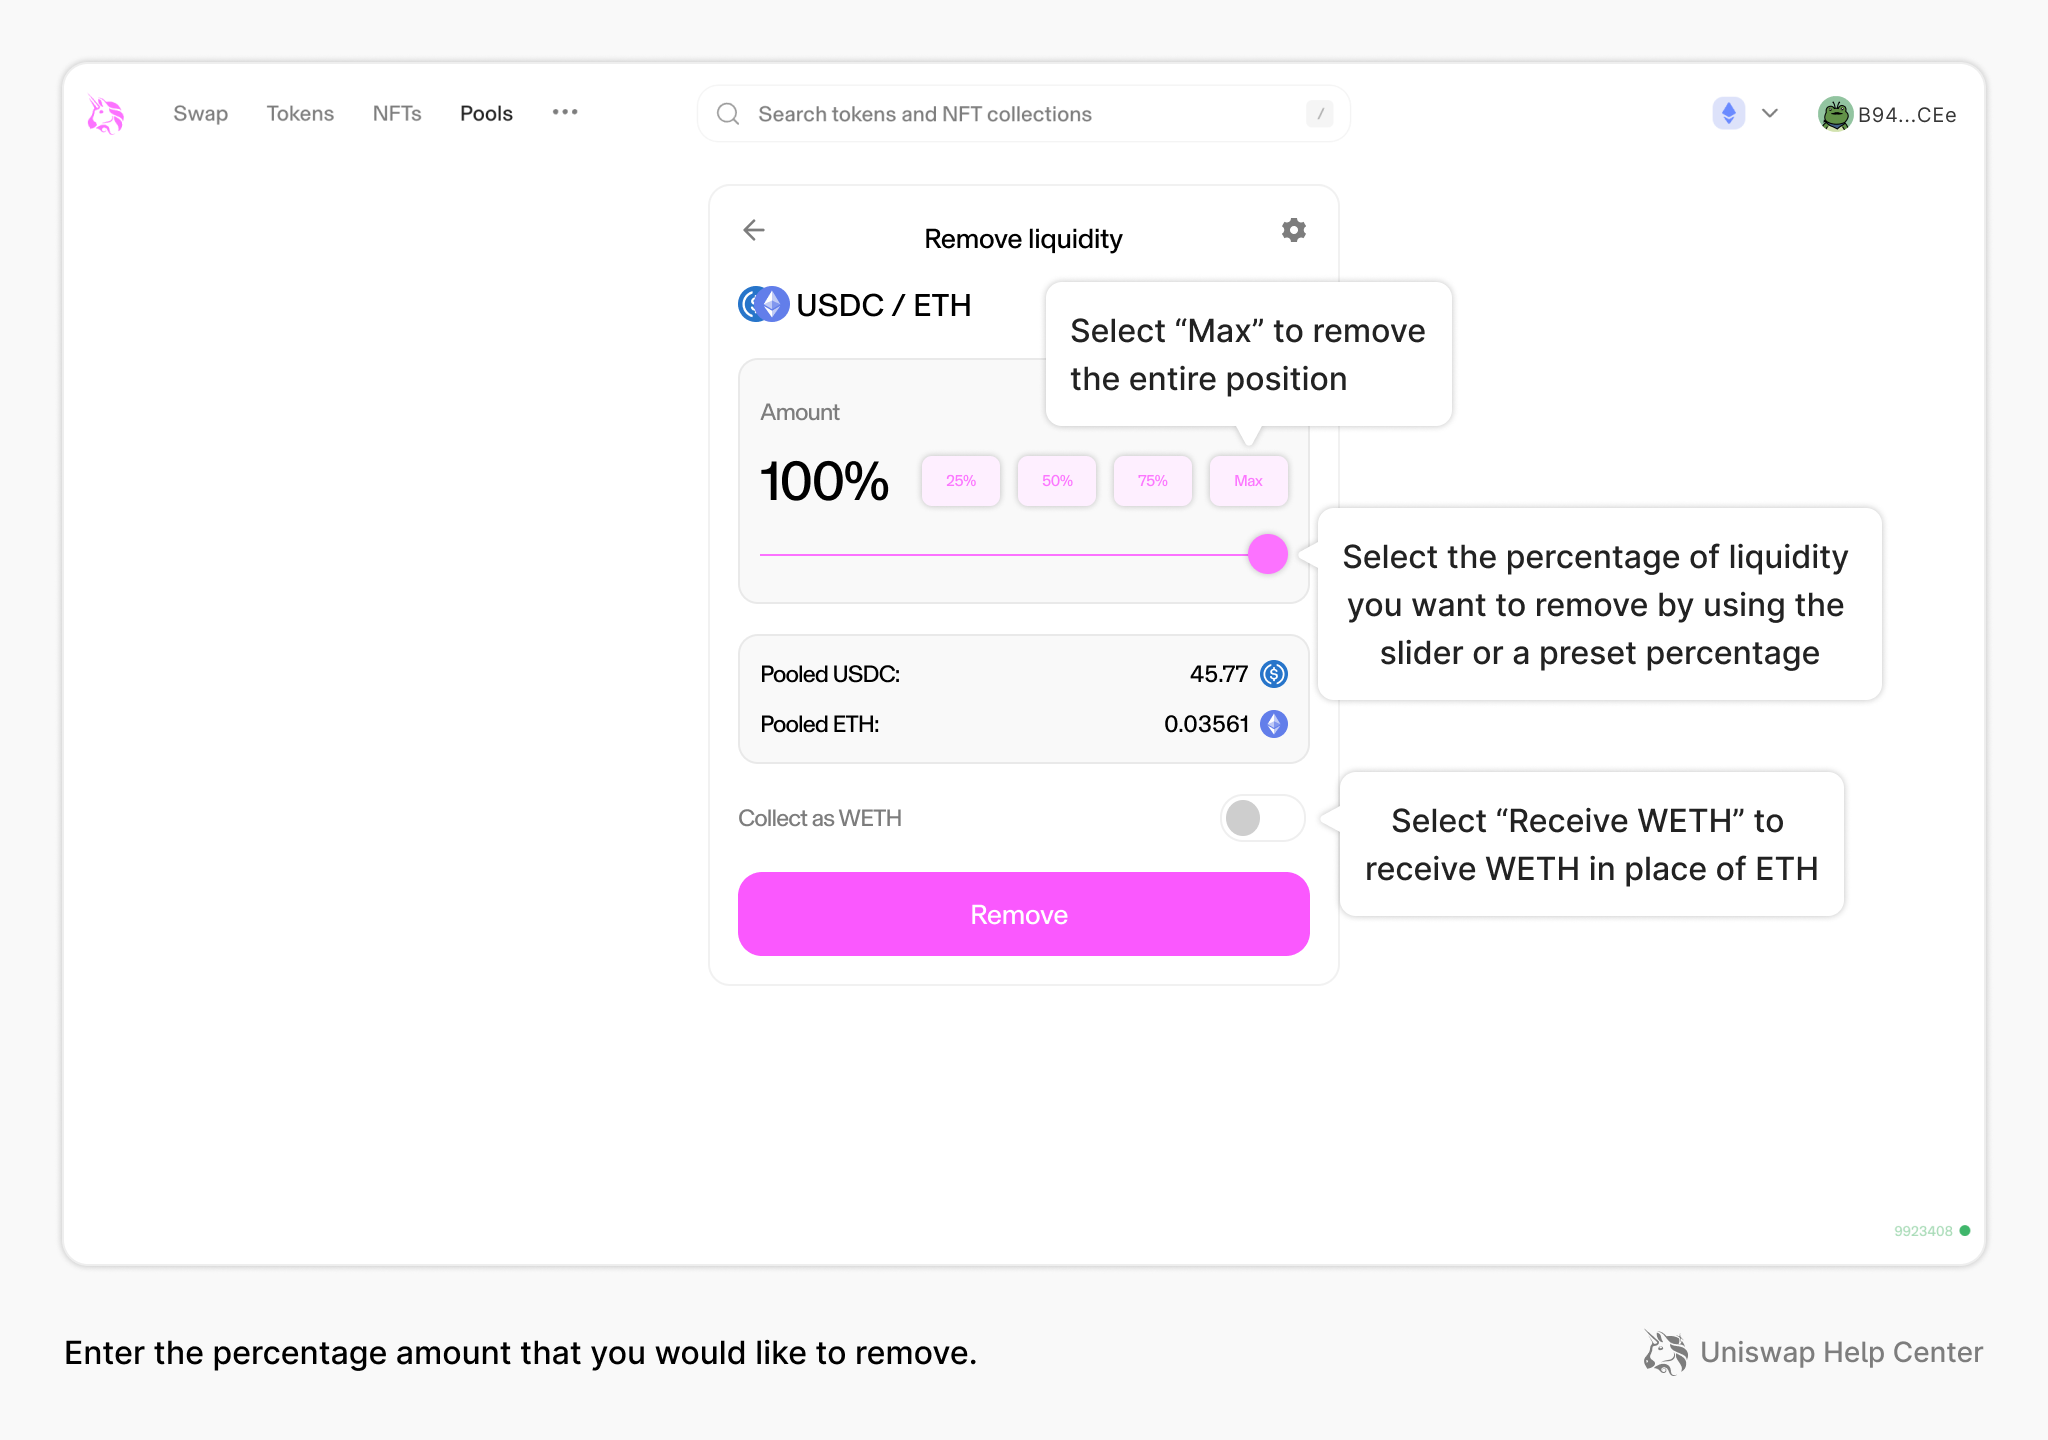This screenshot has width=2048, height=1440.
Task: Open the B94...CEe wallet account menu
Action: [x=1906, y=115]
